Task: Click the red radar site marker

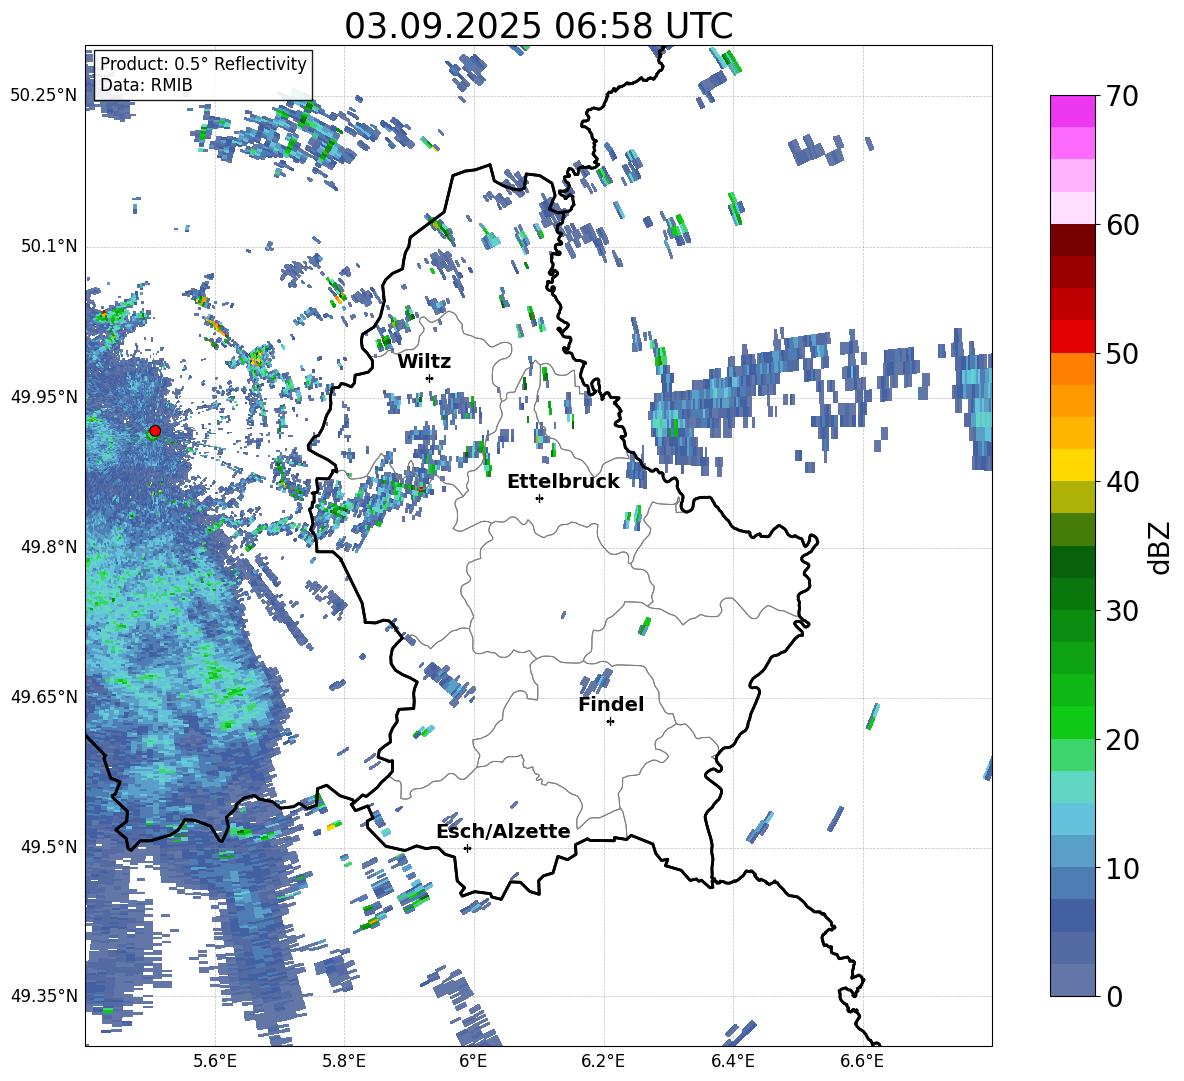Action: pos(155,431)
